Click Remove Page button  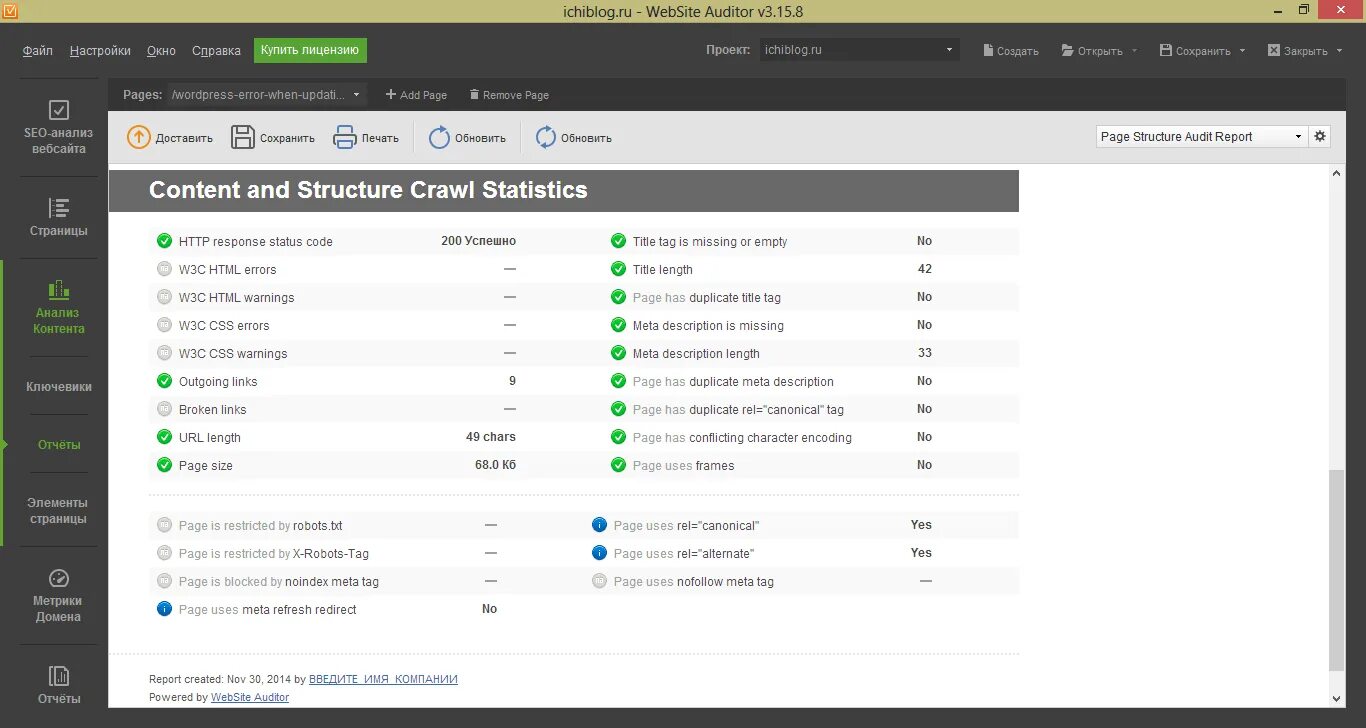pos(509,95)
